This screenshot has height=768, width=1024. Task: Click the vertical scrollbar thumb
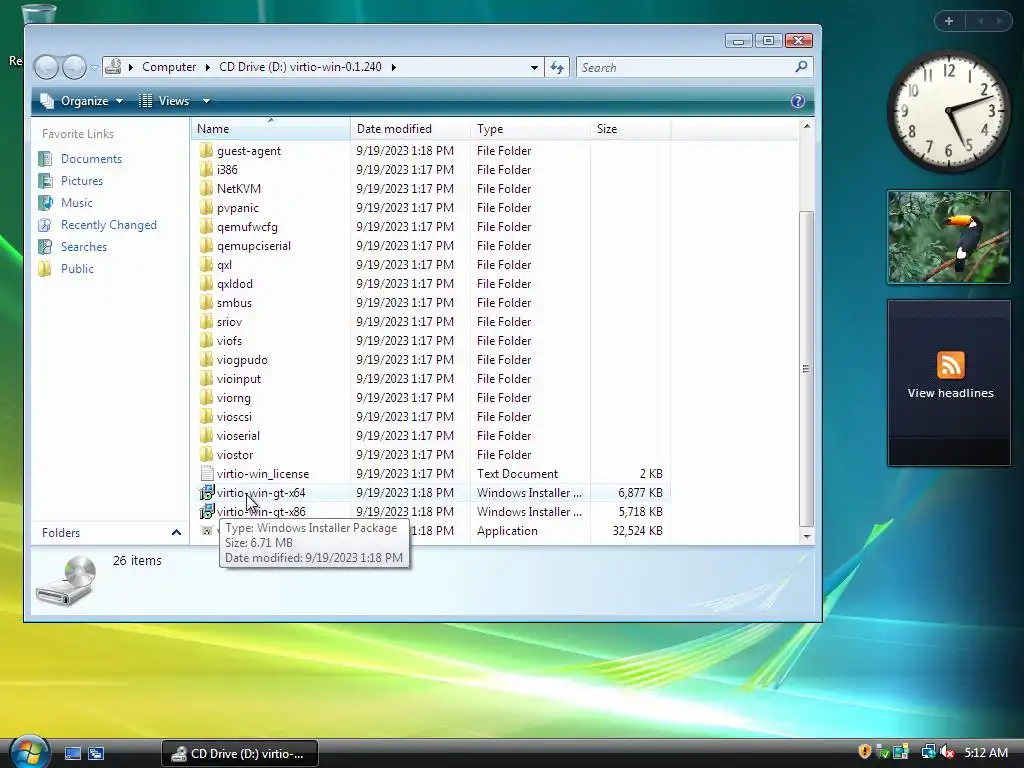click(x=807, y=368)
